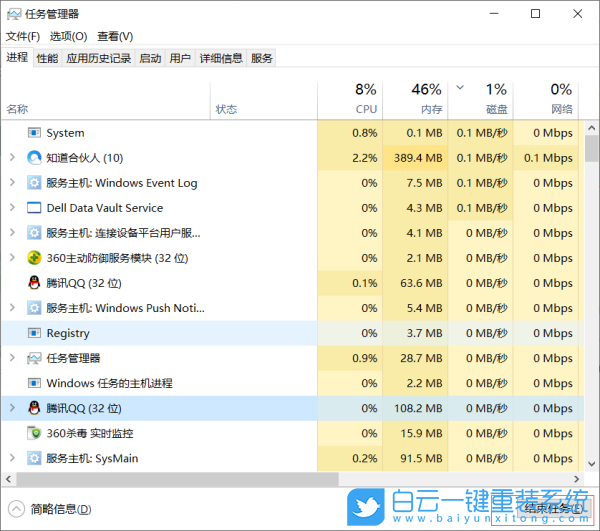The width and height of the screenshot is (600, 531).
Task: Sort by the 网络 column header
Action: (546, 101)
